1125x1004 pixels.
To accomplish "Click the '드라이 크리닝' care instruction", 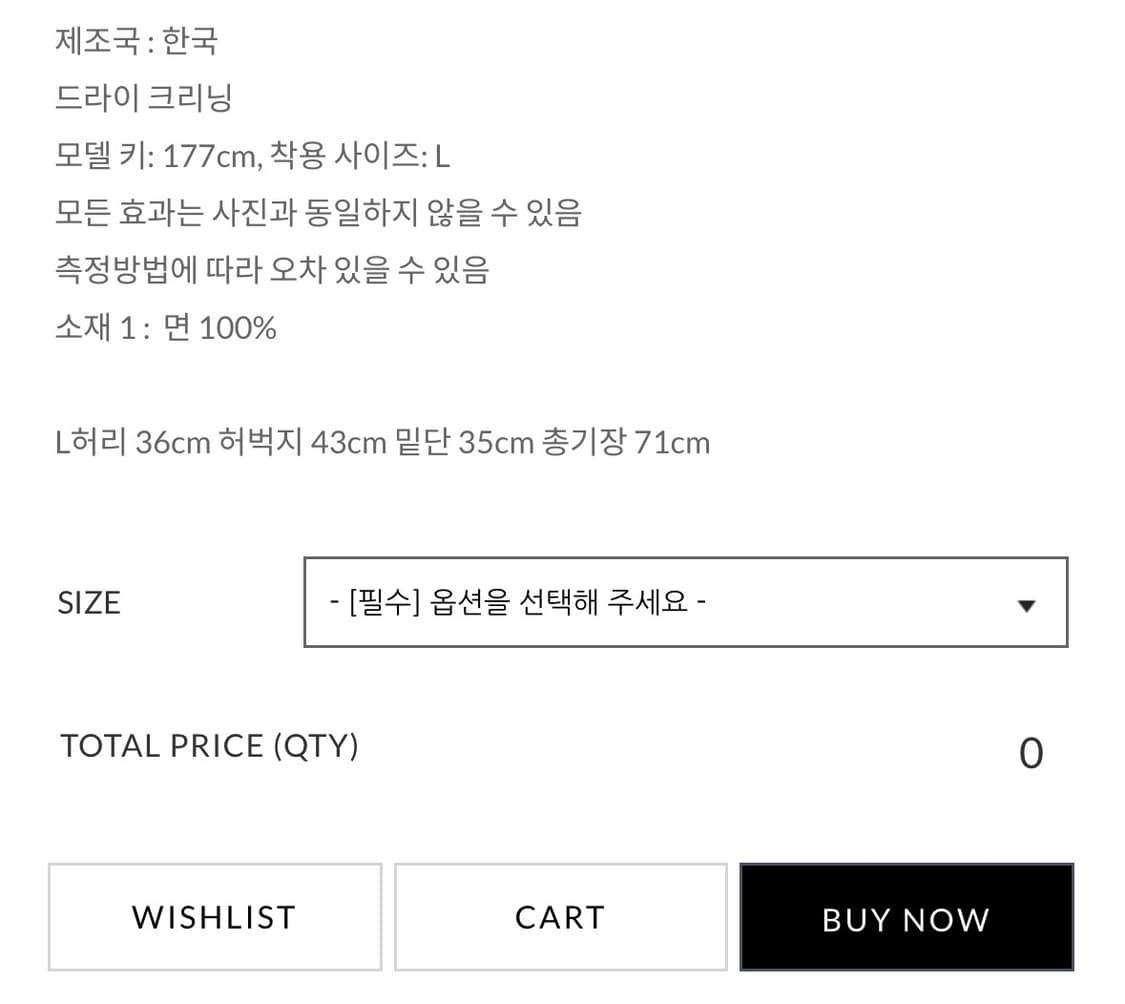I will [144, 98].
